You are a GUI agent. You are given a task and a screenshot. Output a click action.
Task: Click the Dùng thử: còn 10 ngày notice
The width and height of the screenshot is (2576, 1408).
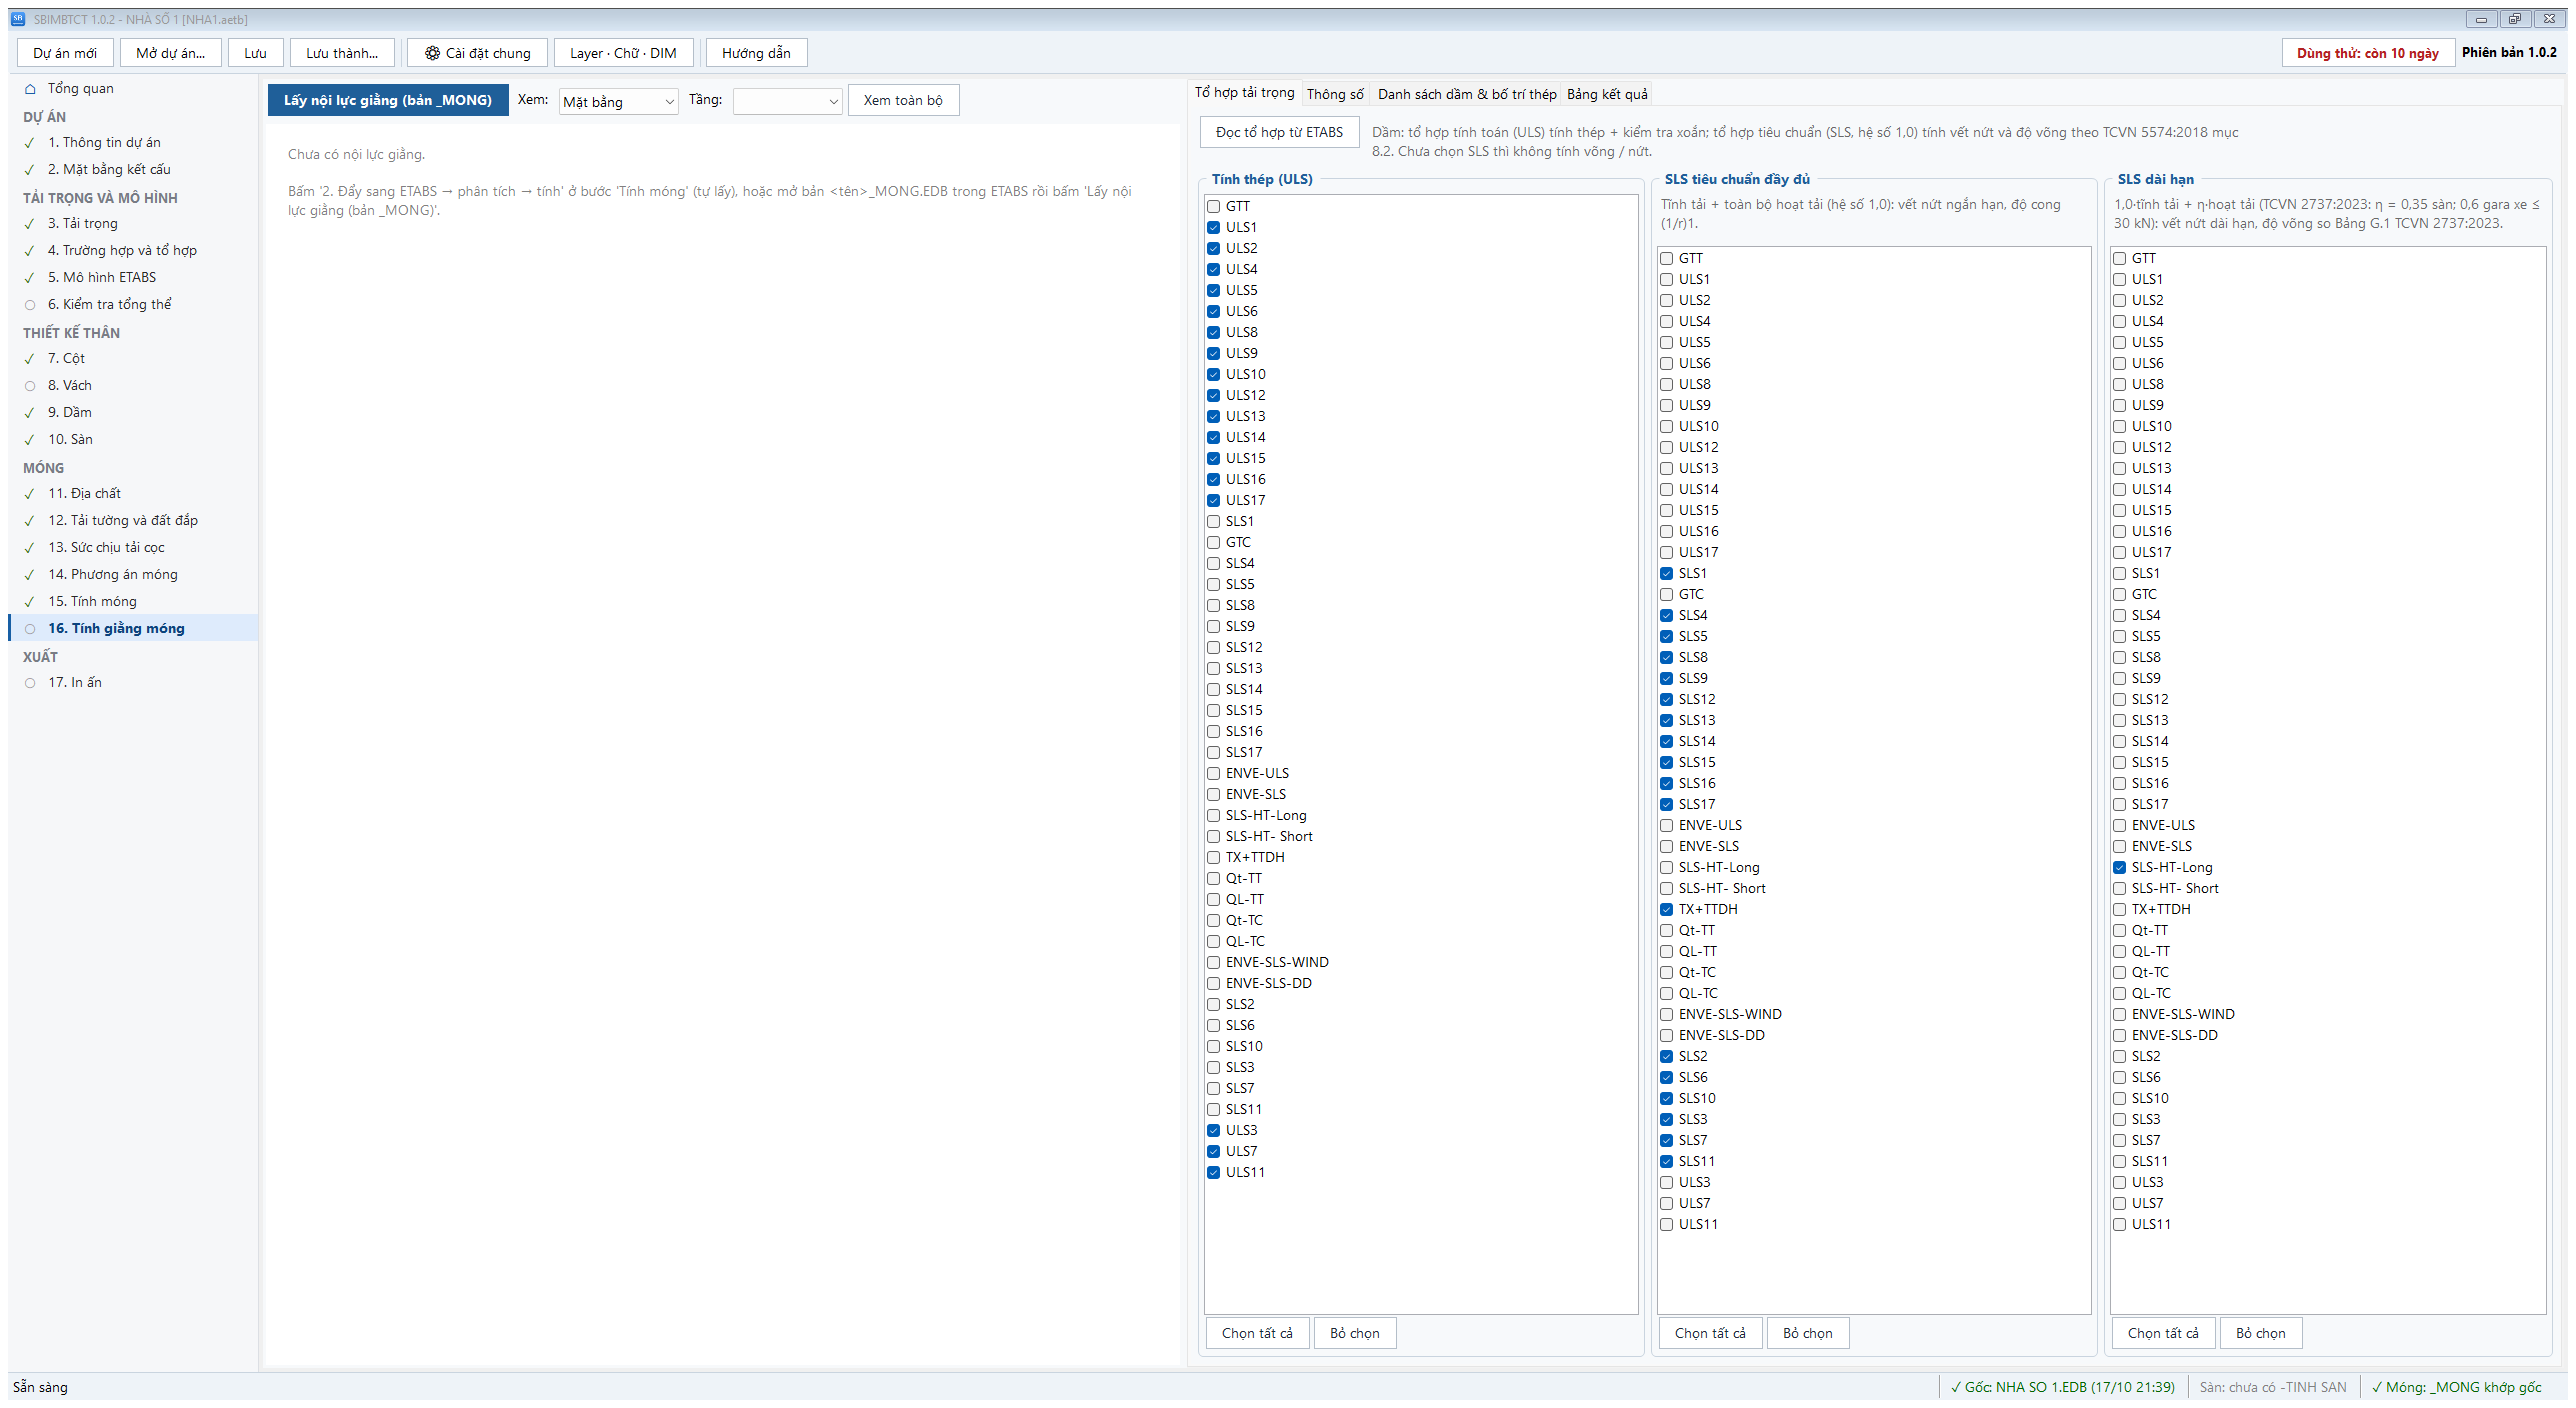(x=2367, y=53)
